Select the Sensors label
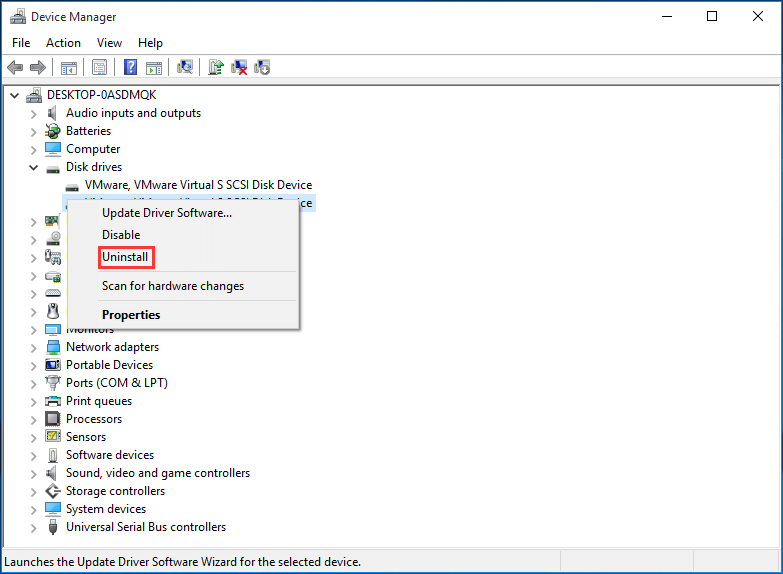This screenshot has width=783, height=574. (x=86, y=437)
